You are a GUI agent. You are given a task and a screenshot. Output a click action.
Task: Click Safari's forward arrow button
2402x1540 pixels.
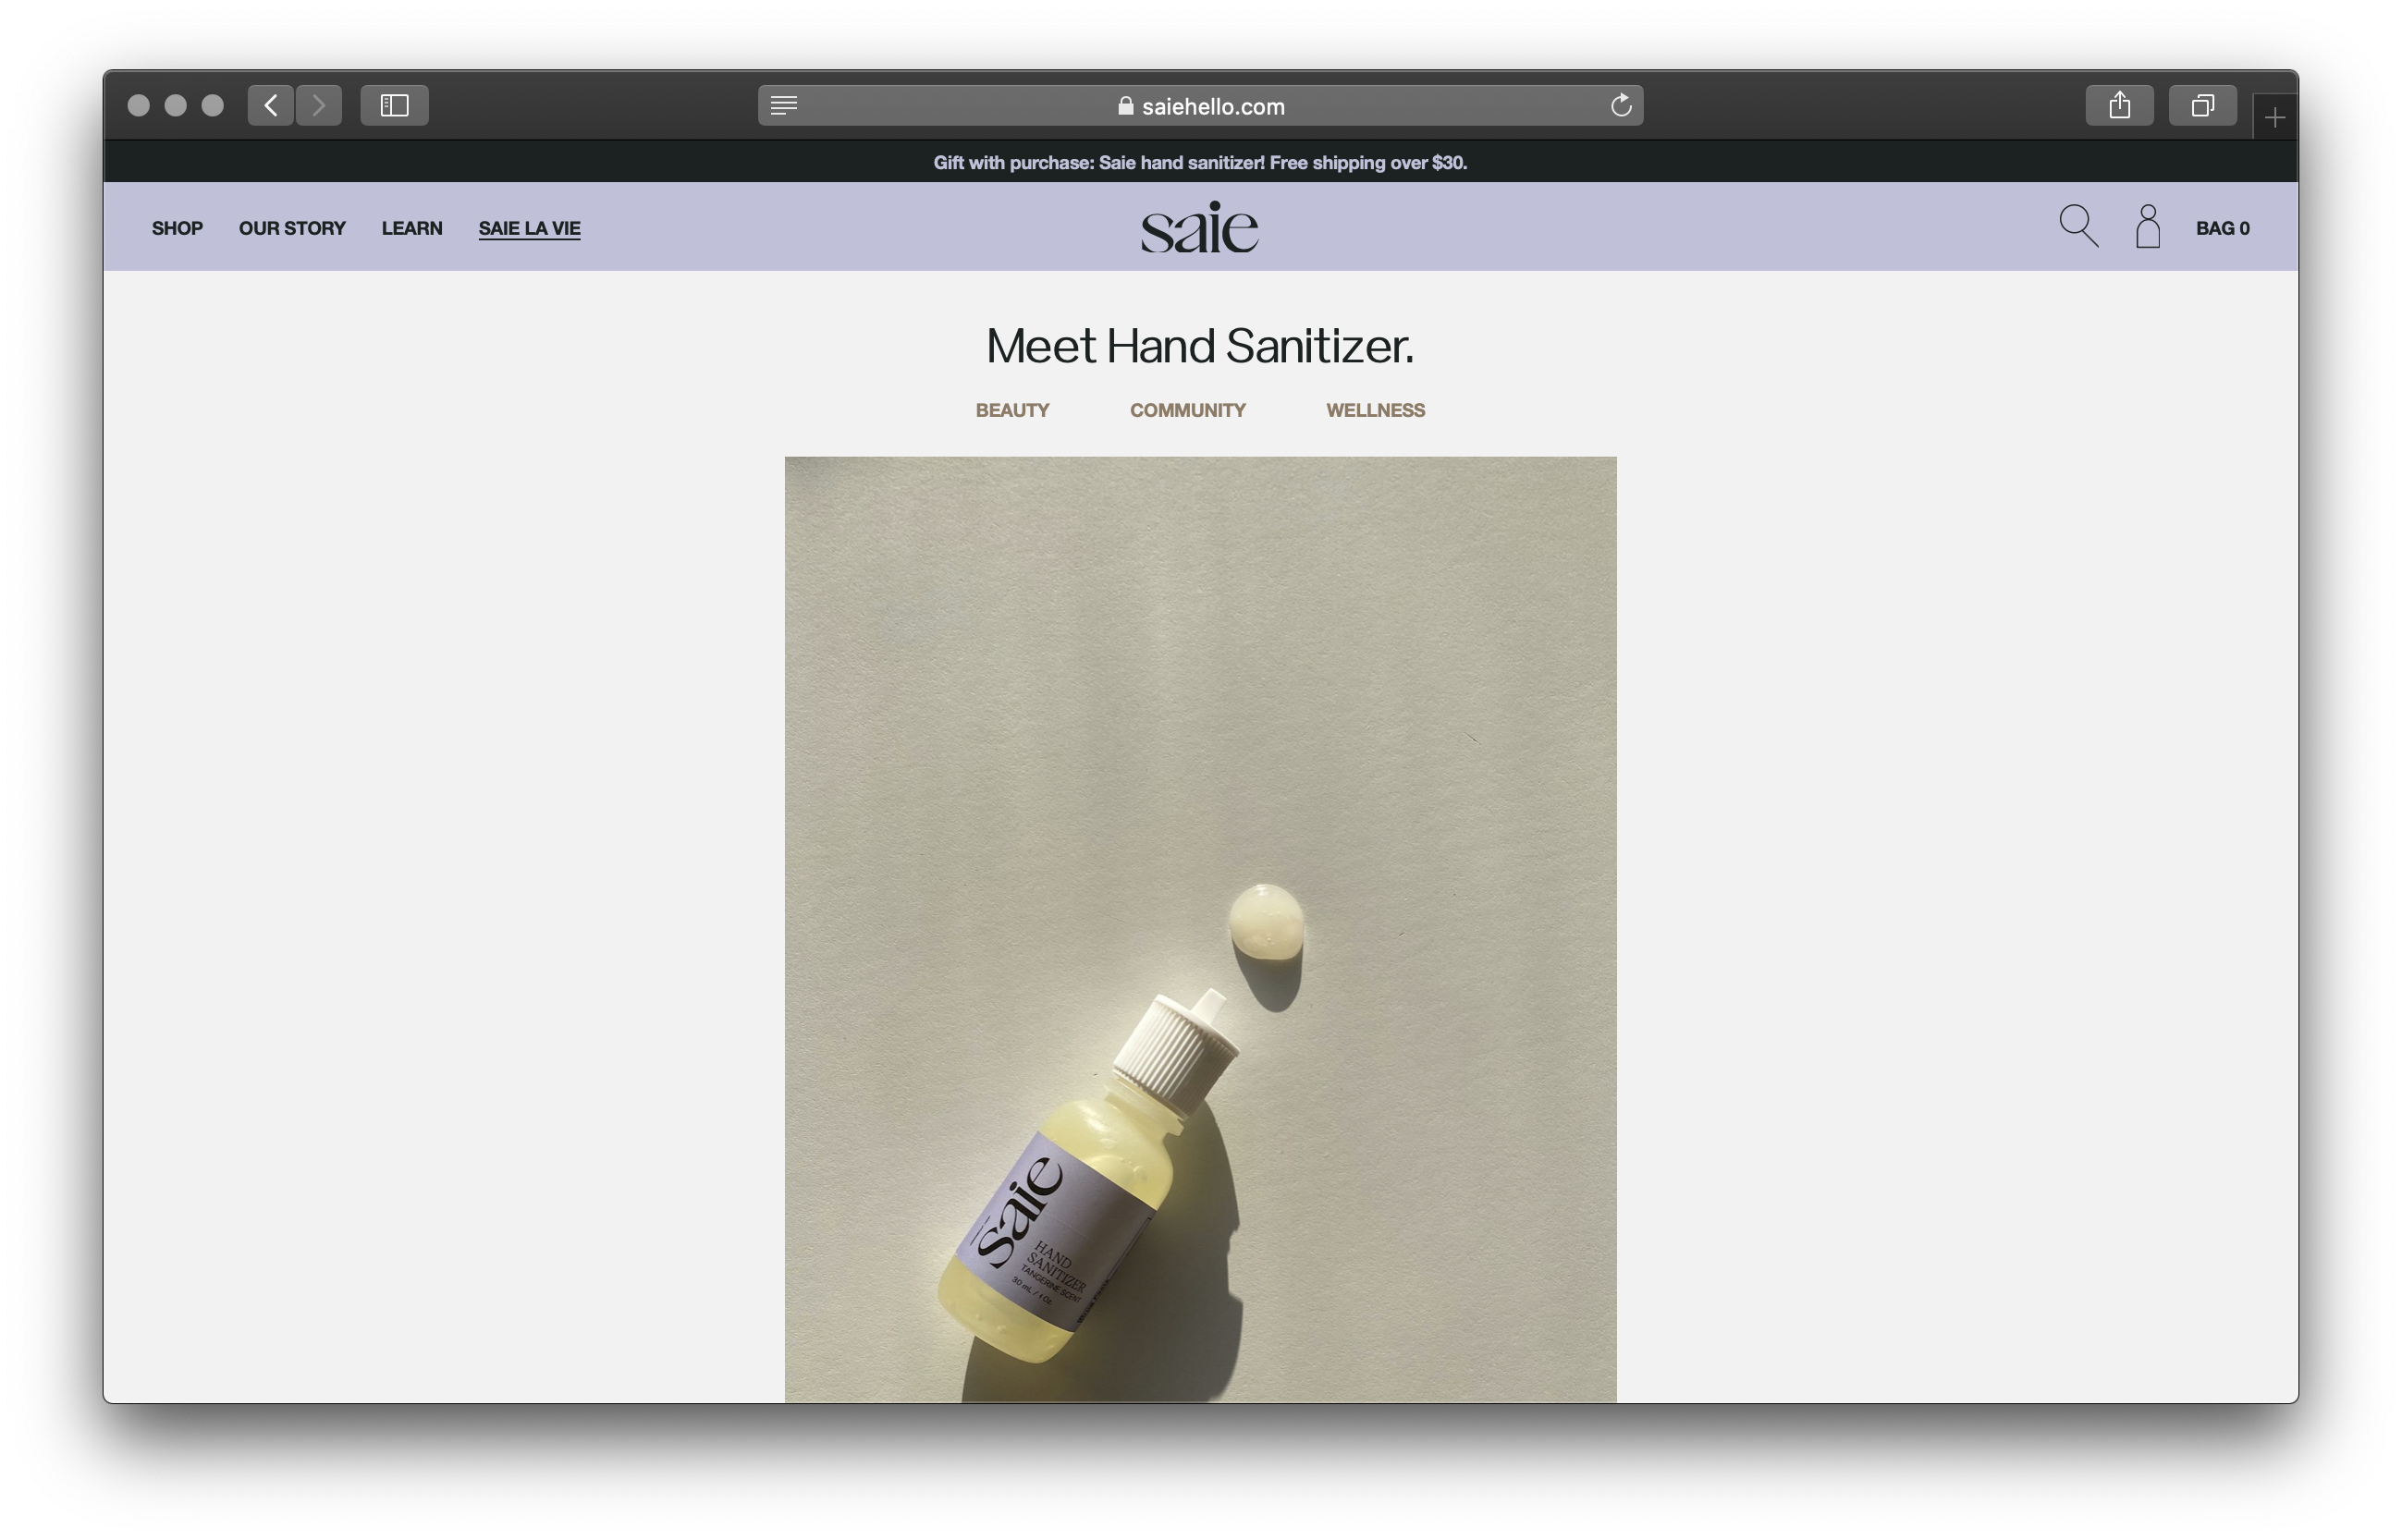click(x=319, y=105)
